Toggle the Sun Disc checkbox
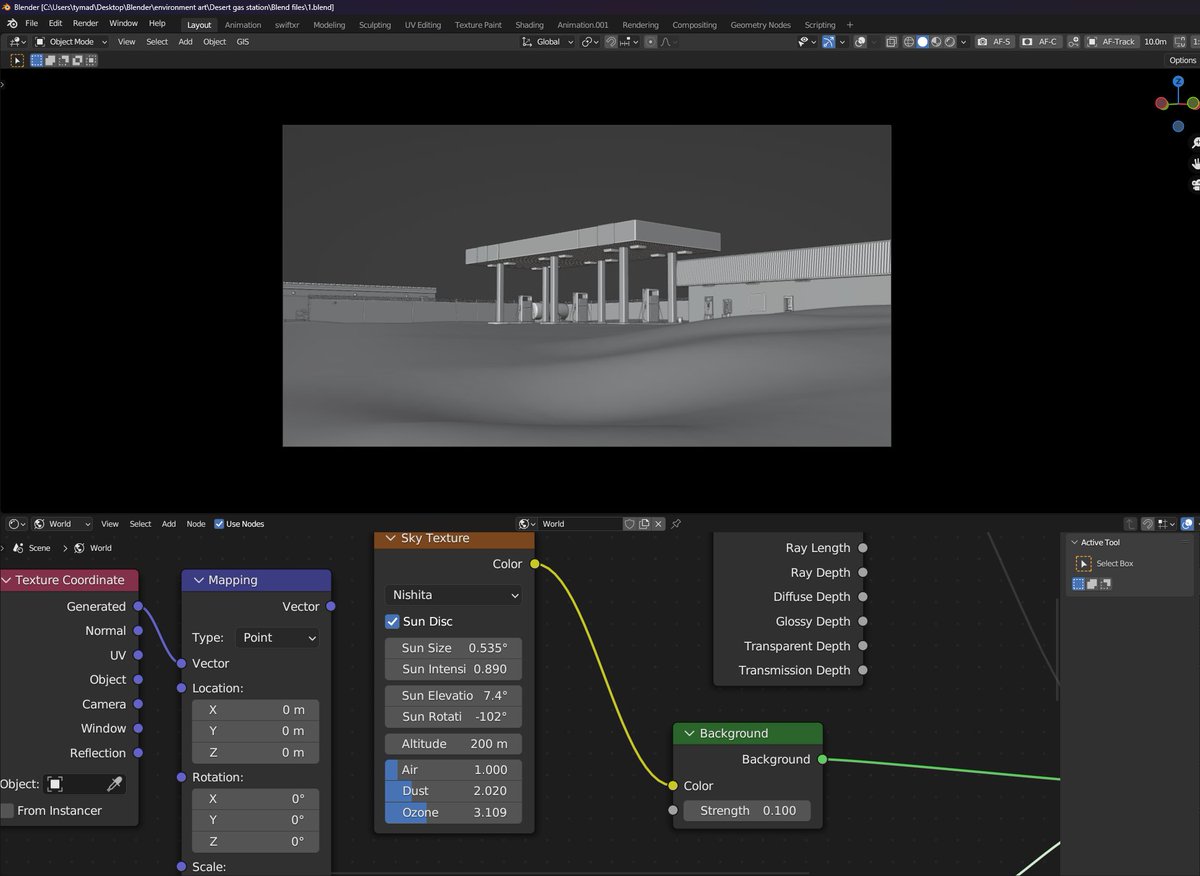Viewport: 1200px width, 876px height. pos(392,621)
